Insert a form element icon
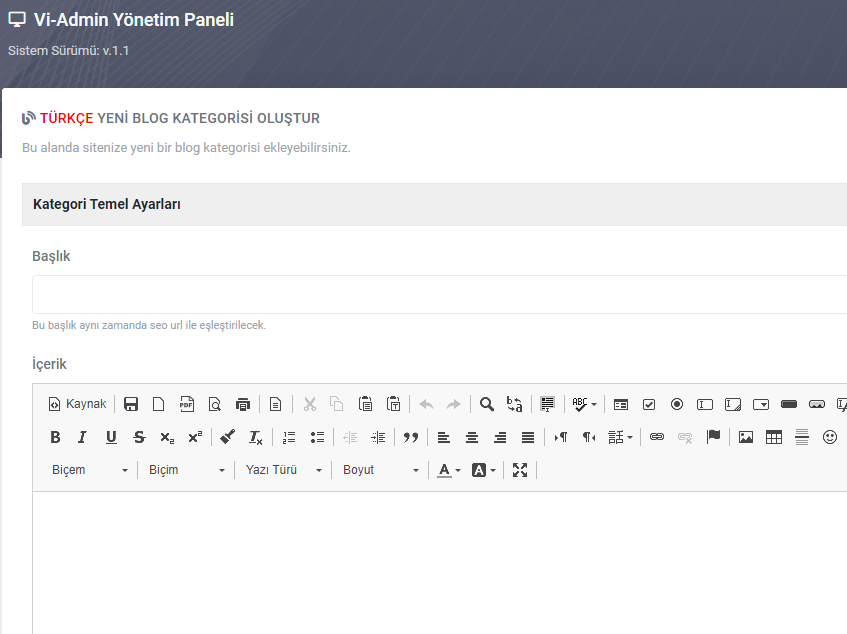The width and height of the screenshot is (847, 634). coord(621,404)
